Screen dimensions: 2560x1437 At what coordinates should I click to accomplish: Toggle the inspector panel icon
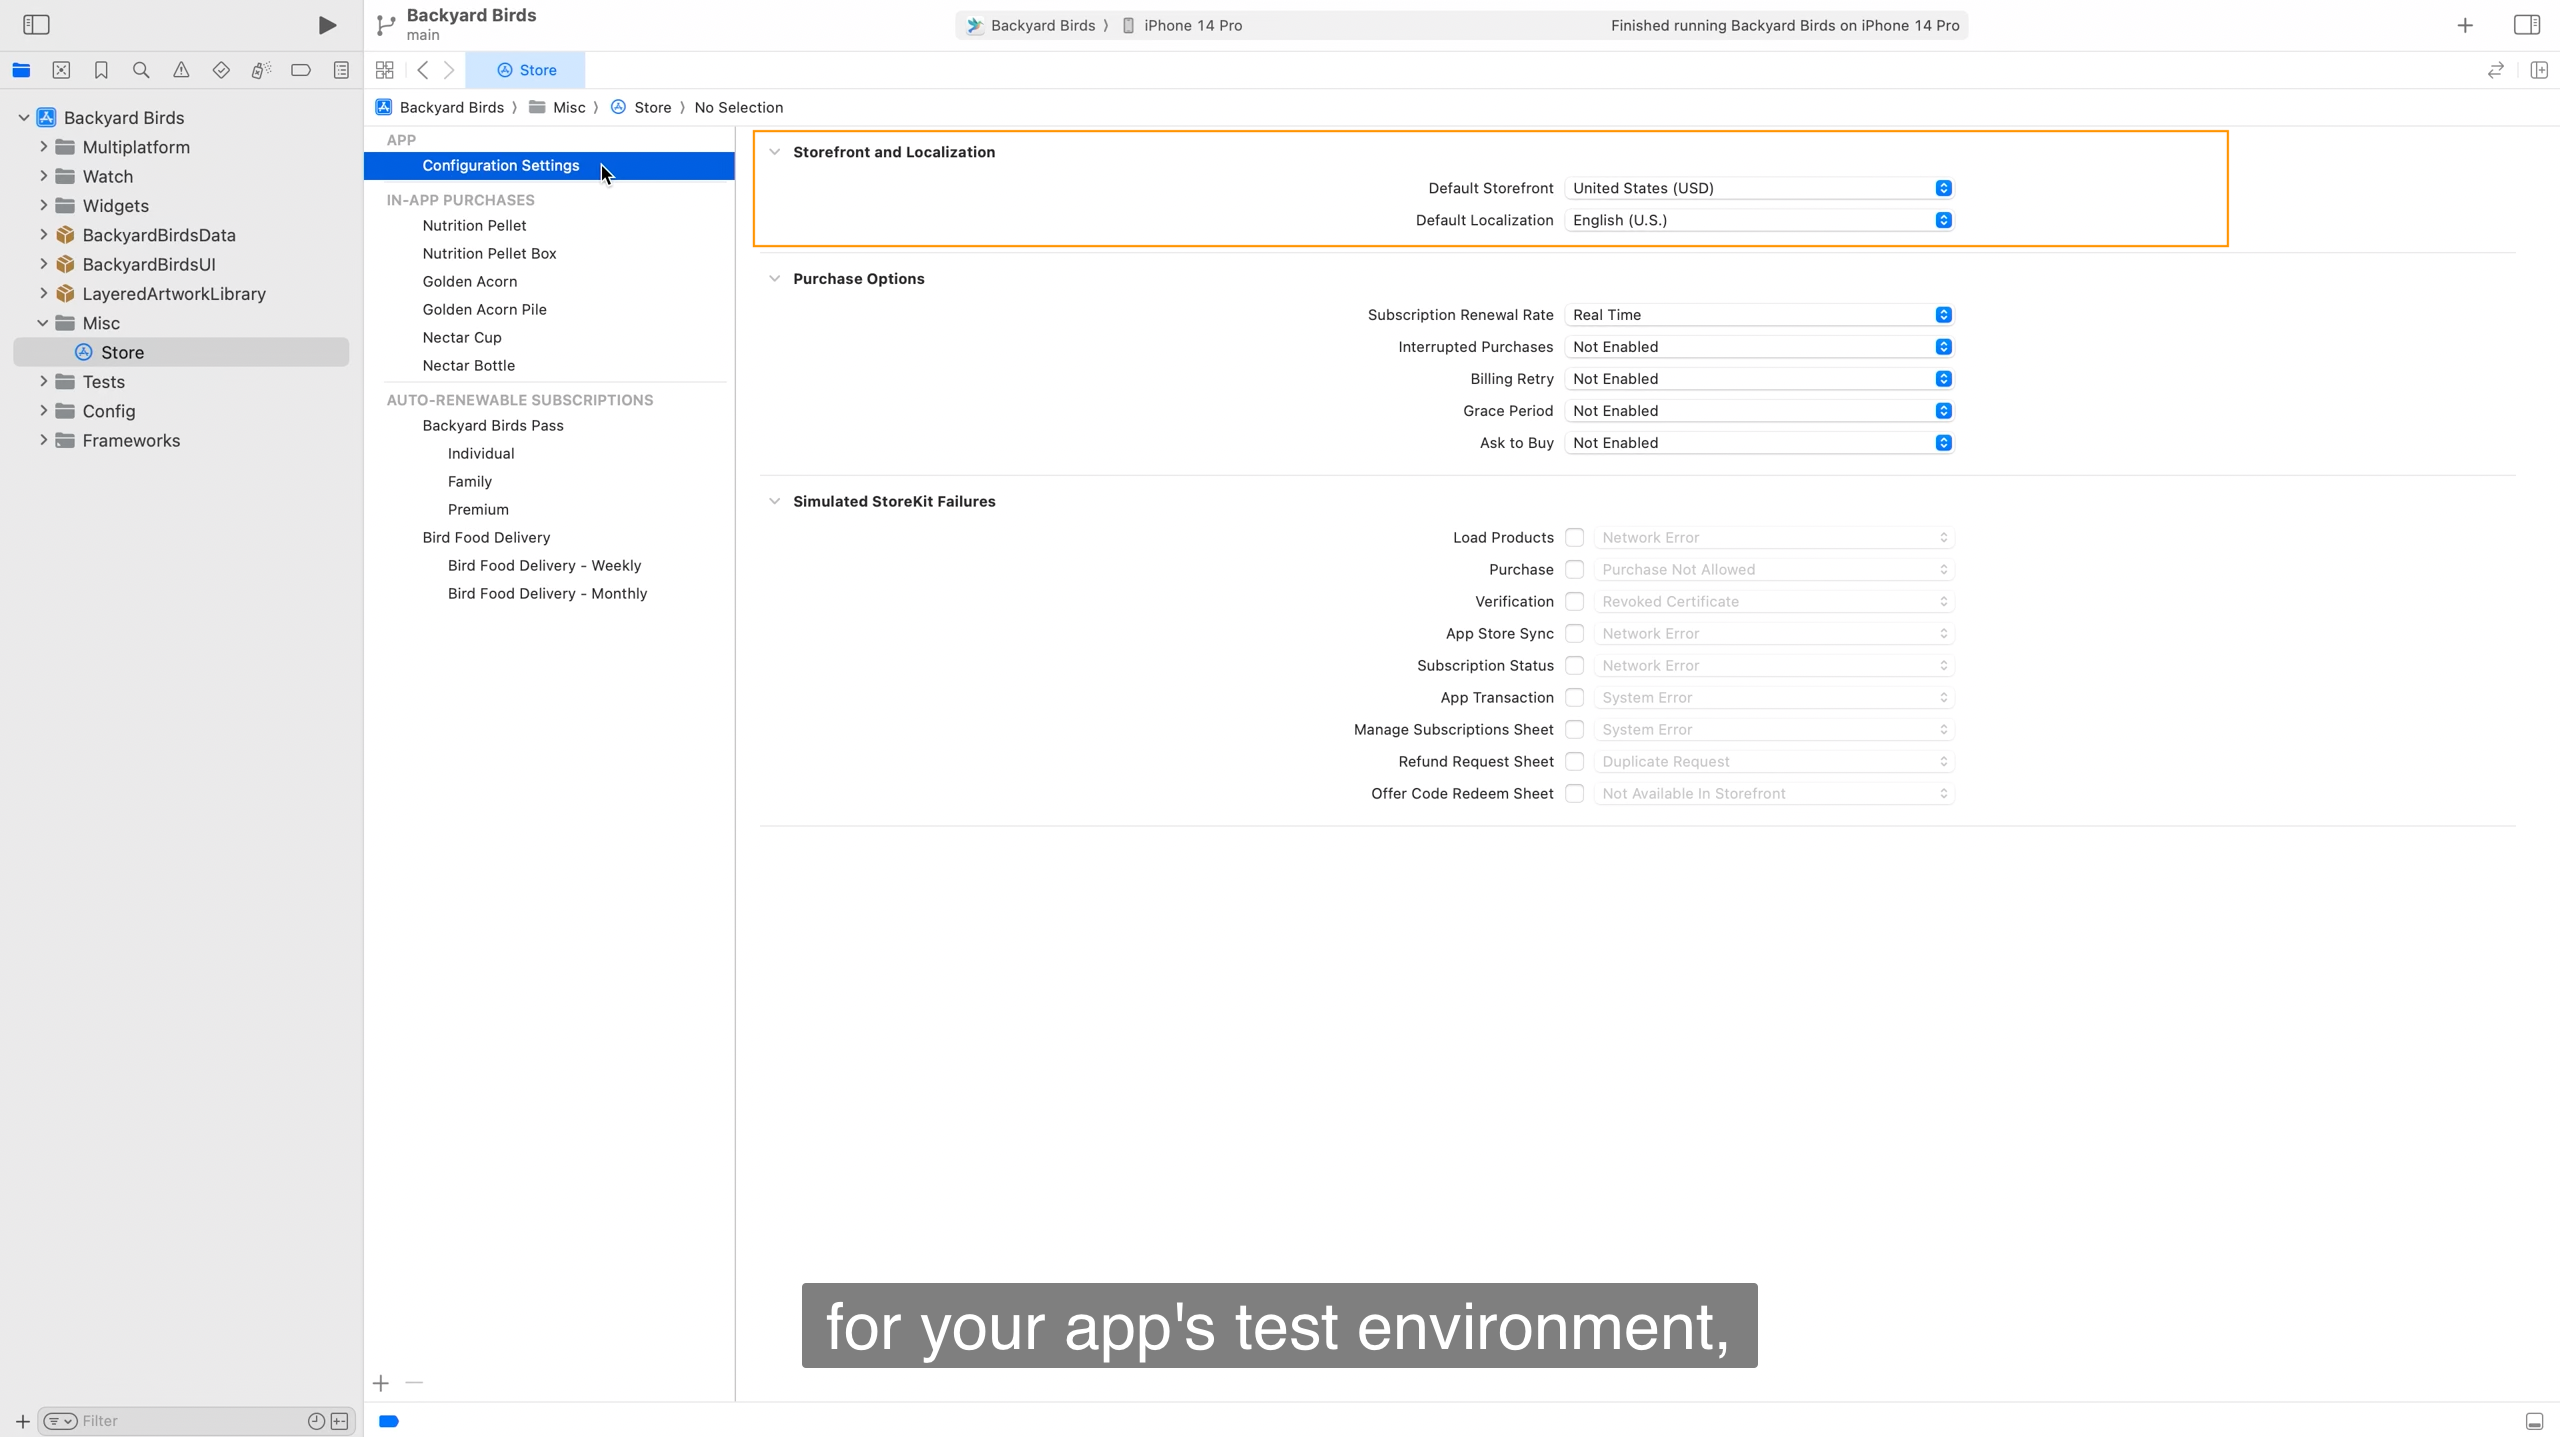coord(2527,25)
